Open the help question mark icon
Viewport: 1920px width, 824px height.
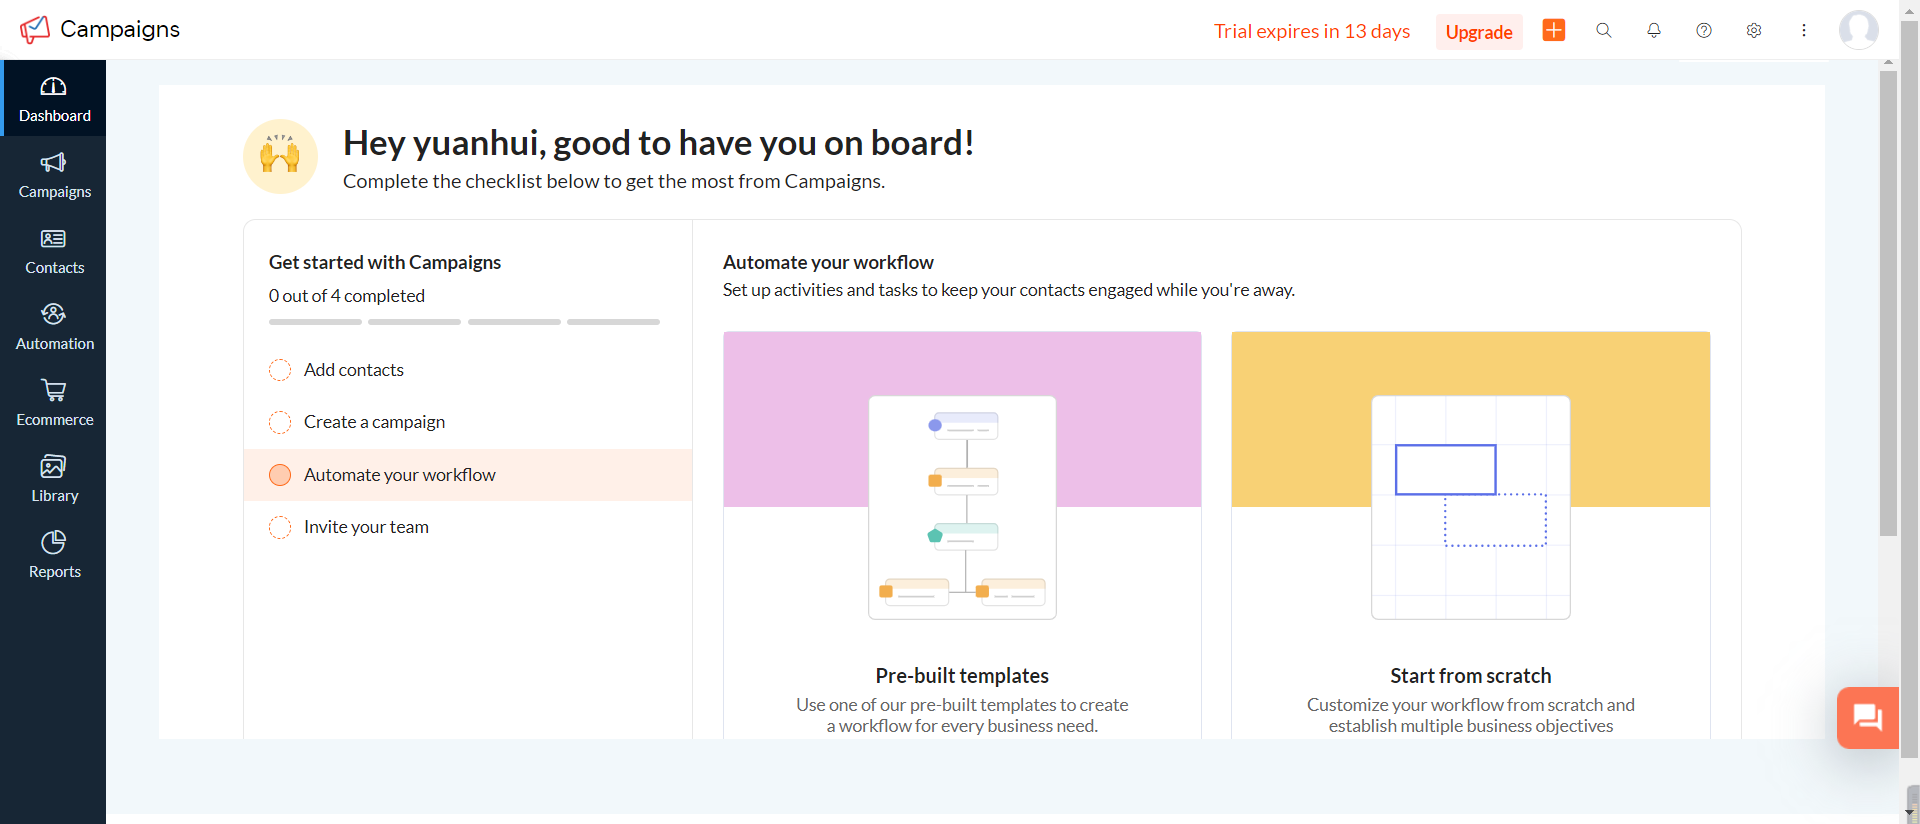(x=1704, y=30)
